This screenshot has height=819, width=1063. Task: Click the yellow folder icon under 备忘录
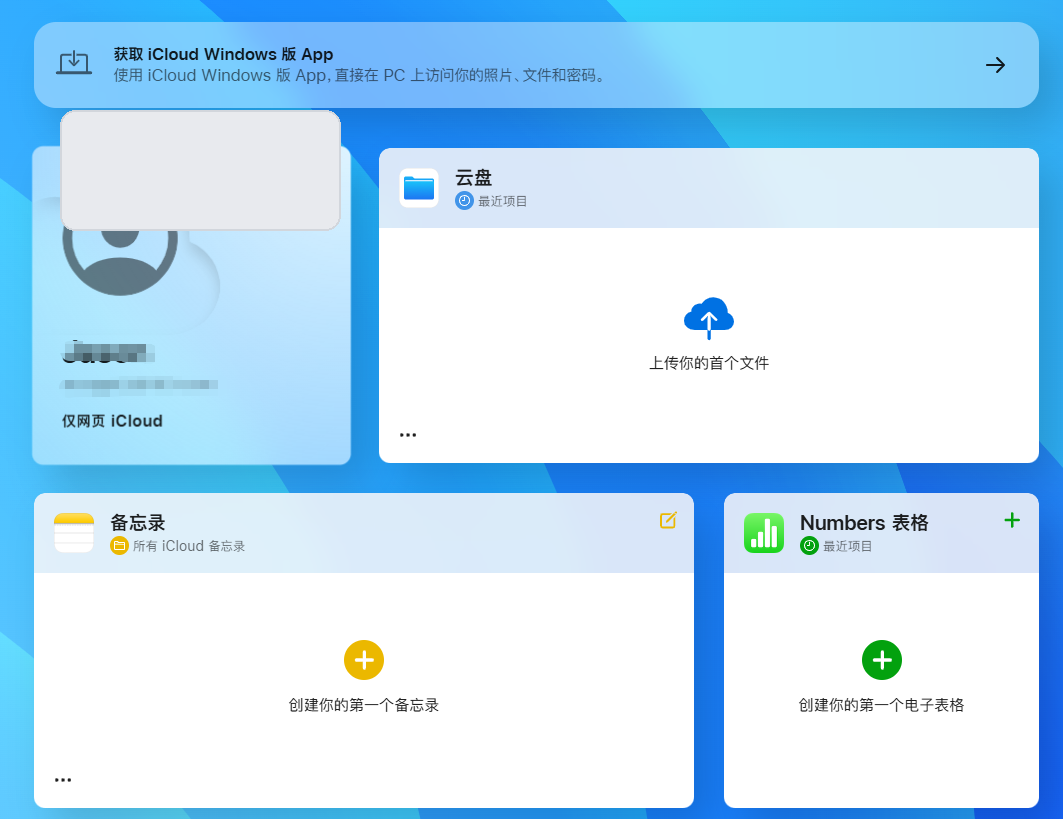pos(119,546)
